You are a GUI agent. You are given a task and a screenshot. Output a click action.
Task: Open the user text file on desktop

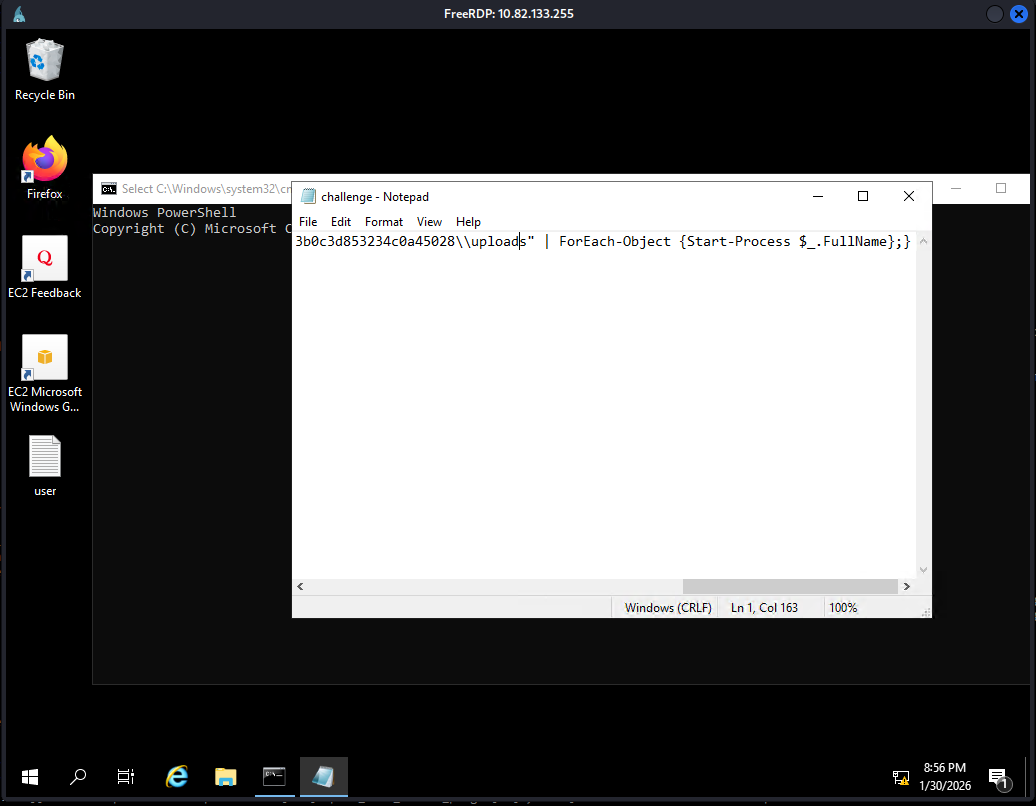click(45, 457)
